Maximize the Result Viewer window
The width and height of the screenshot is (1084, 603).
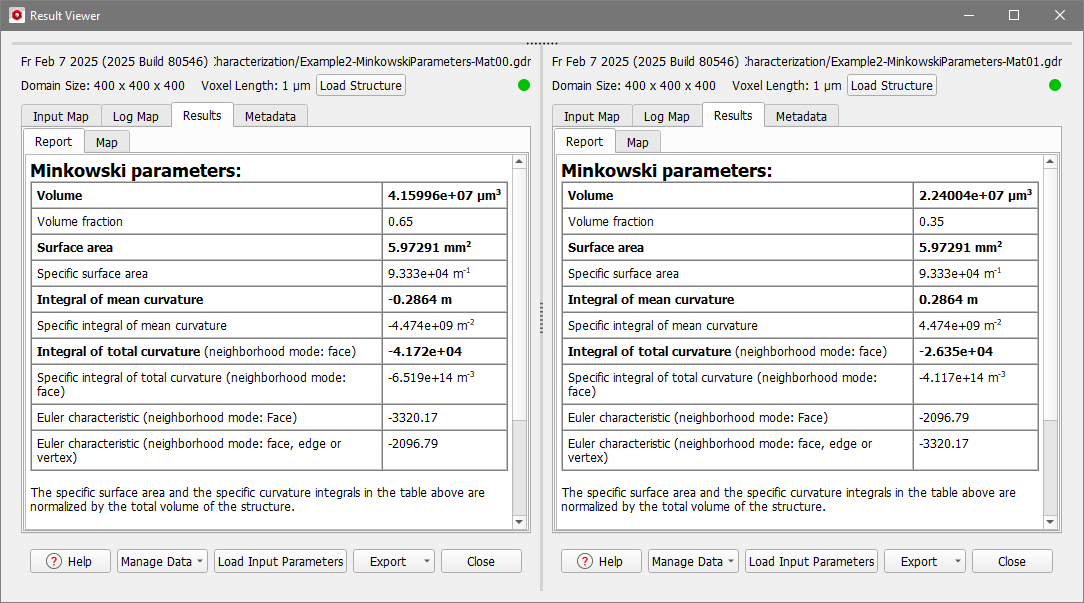[x=1013, y=15]
